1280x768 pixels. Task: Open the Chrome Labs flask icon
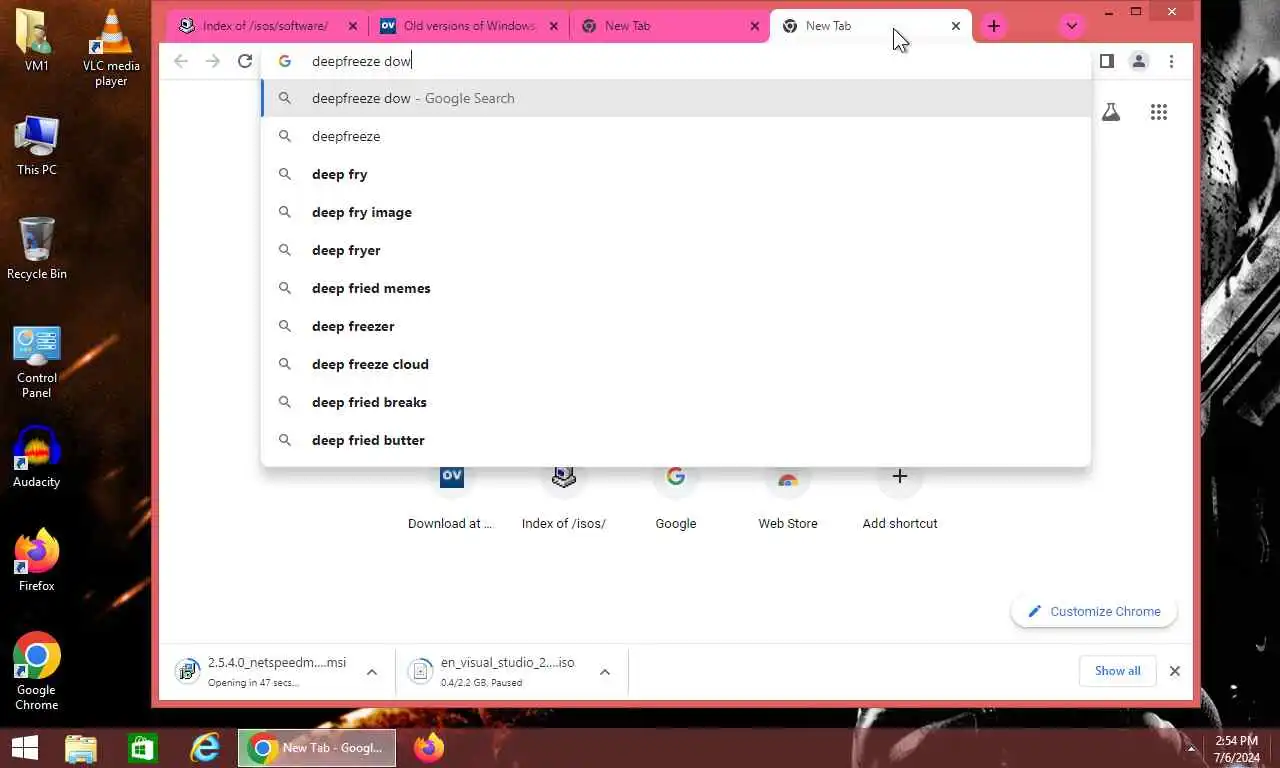[1111, 112]
